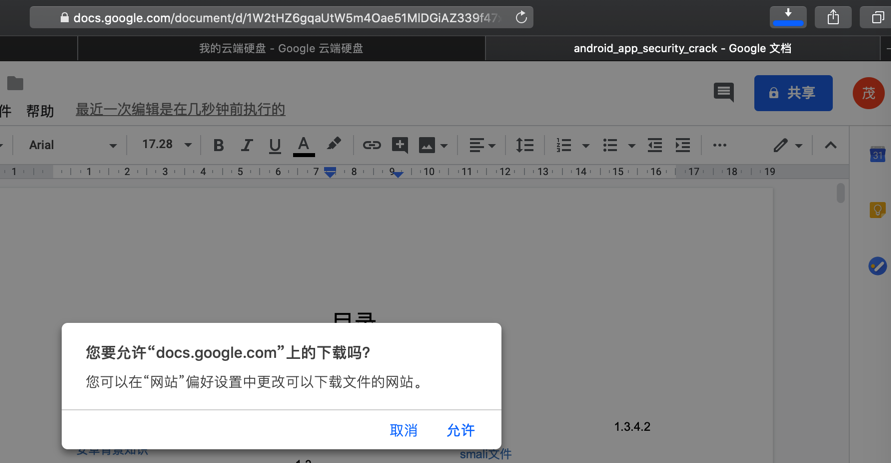Open the 17.28 font size dropdown

click(x=166, y=145)
